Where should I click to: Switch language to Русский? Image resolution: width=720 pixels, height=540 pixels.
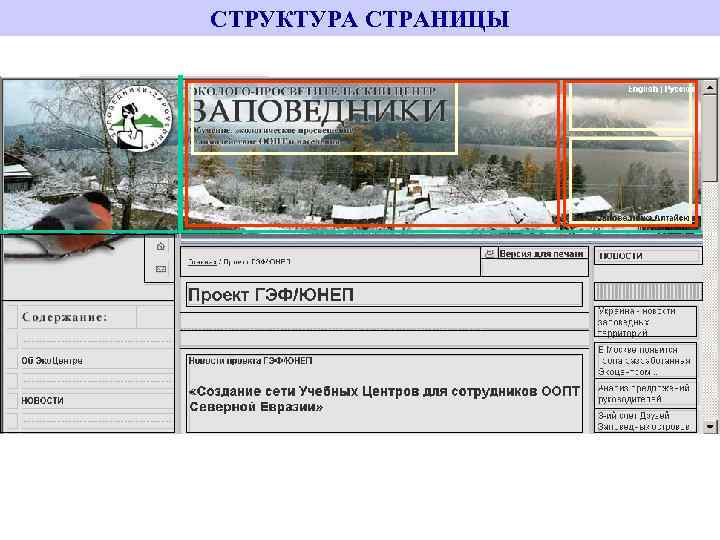pyautogui.click(x=679, y=89)
